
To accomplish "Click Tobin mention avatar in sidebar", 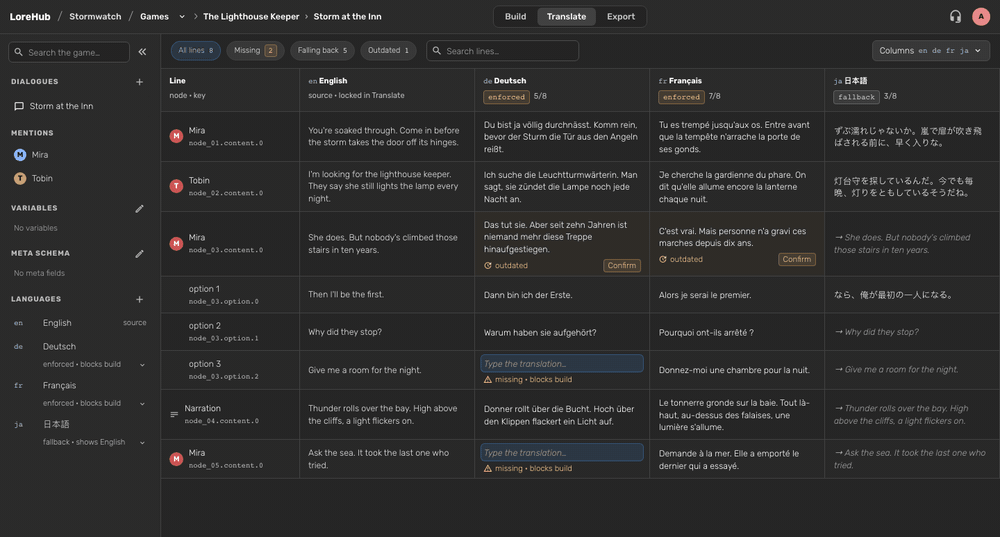I will (20, 179).
